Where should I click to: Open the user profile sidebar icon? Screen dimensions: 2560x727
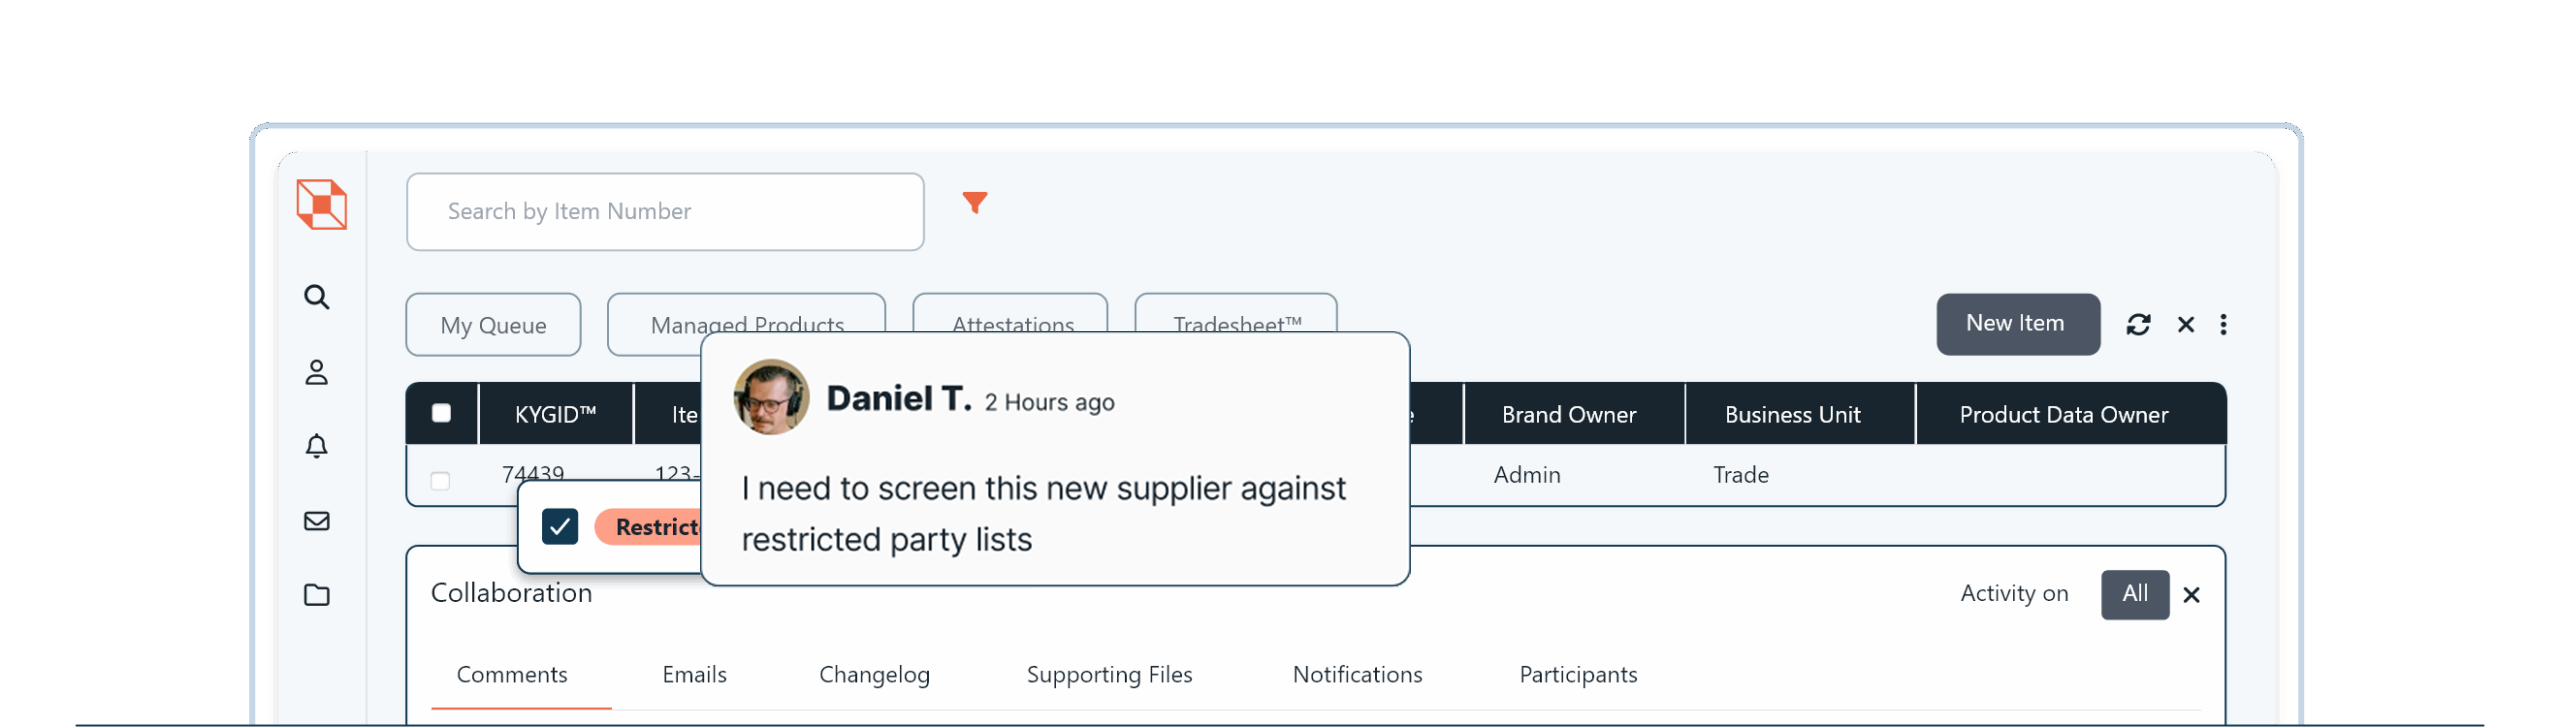316,372
